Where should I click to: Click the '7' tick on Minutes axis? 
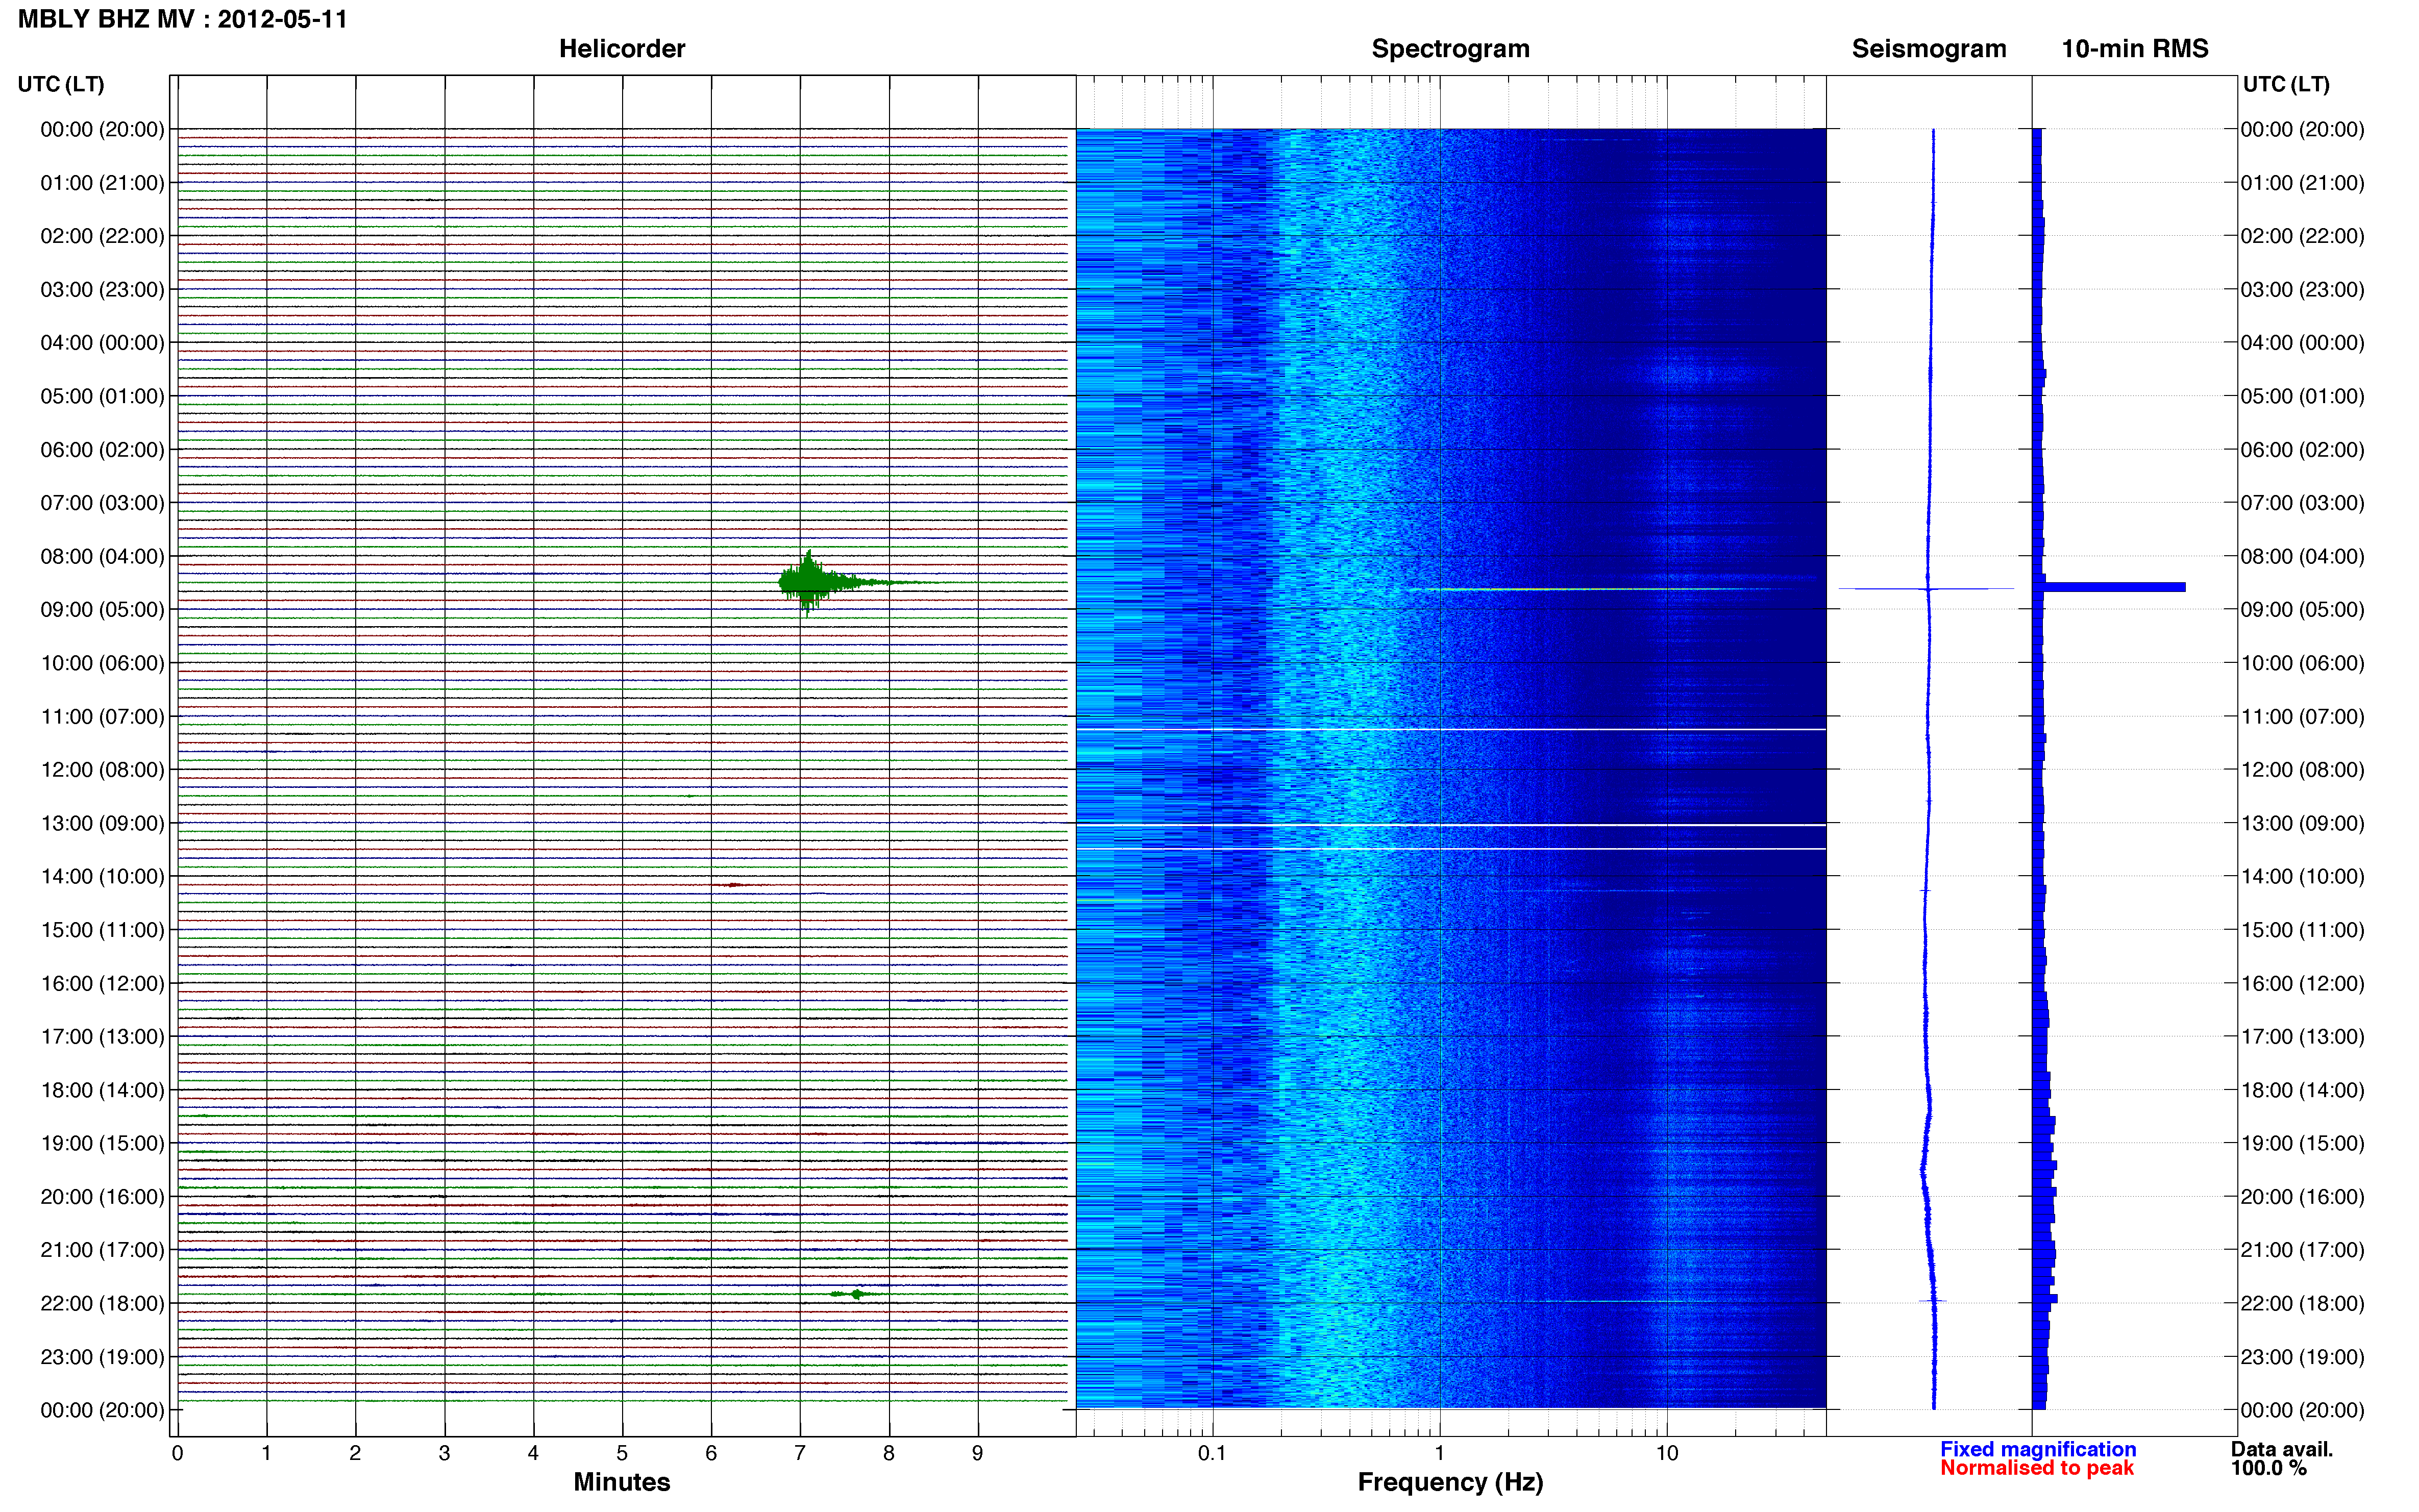[x=800, y=1454]
